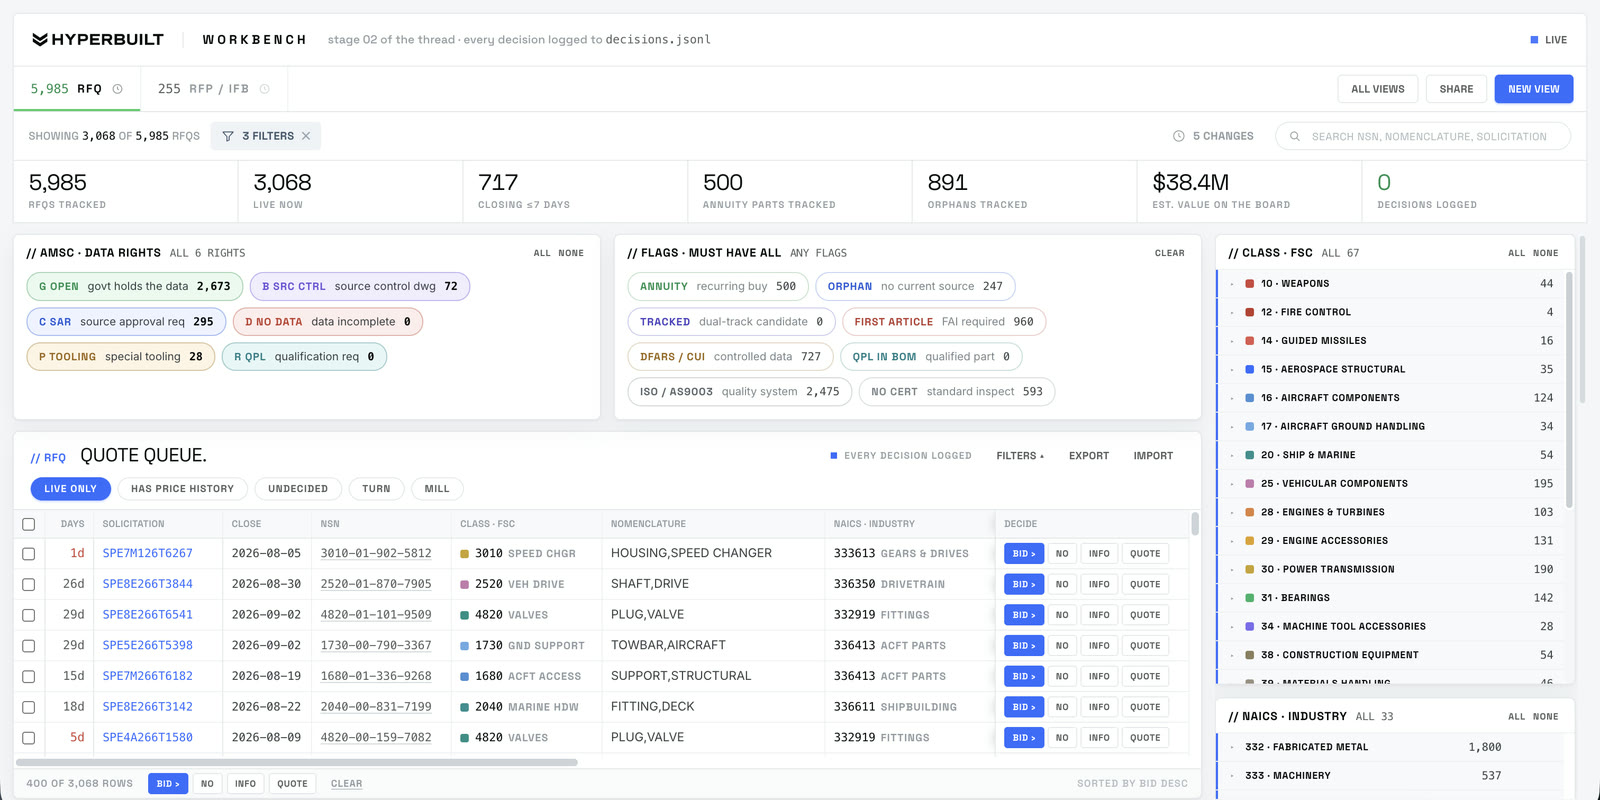1600x800 pixels.
Task: Click the blue swatch for 15 · Aerospace Structural
Action: point(1250,369)
